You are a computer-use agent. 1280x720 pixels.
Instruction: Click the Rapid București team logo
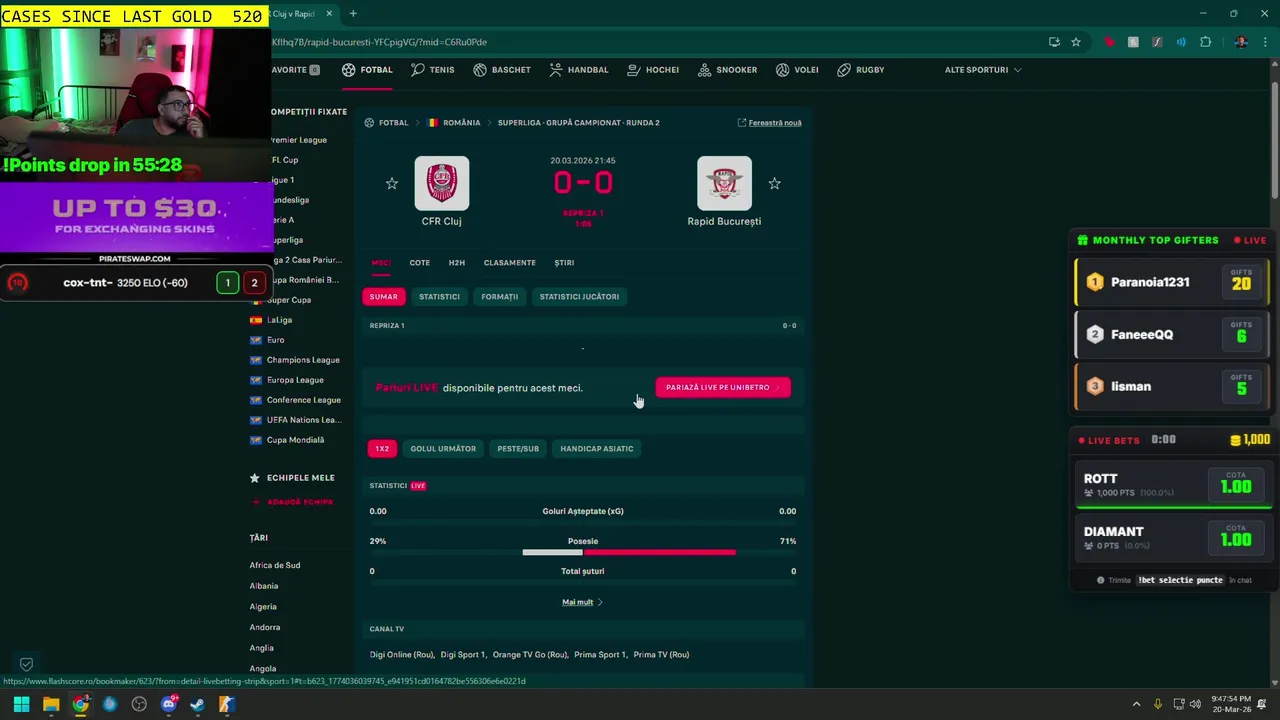click(x=724, y=183)
